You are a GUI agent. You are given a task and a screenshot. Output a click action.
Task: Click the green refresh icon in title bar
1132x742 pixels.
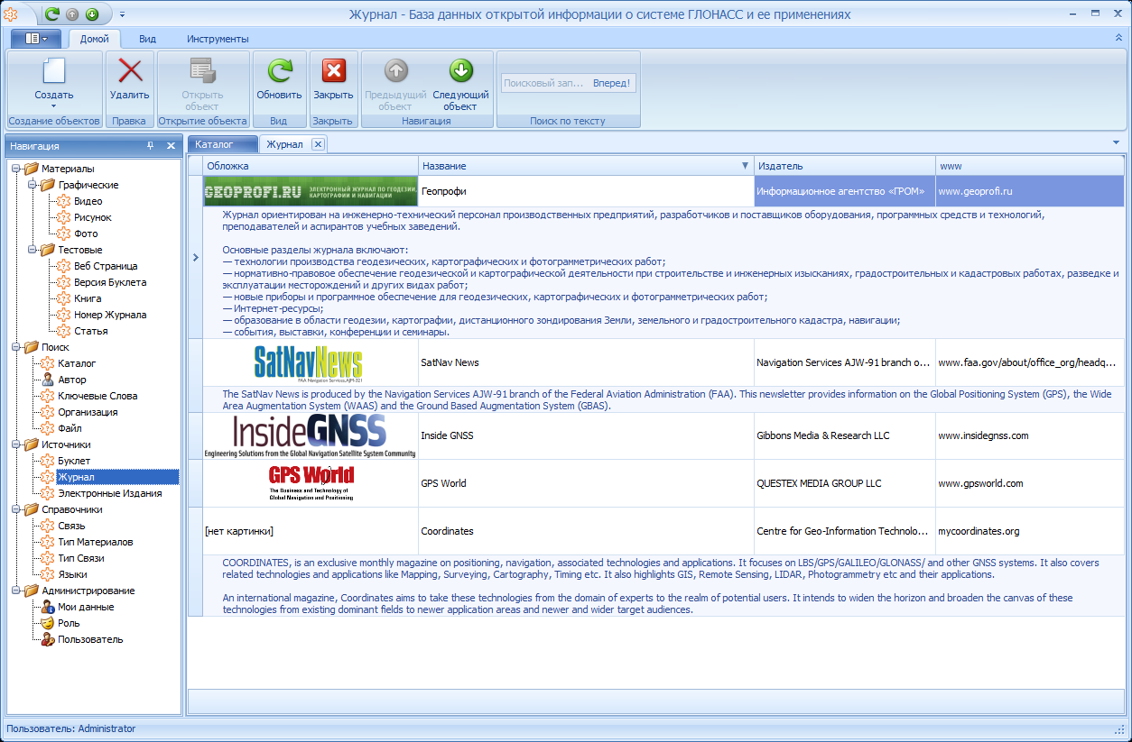click(52, 14)
